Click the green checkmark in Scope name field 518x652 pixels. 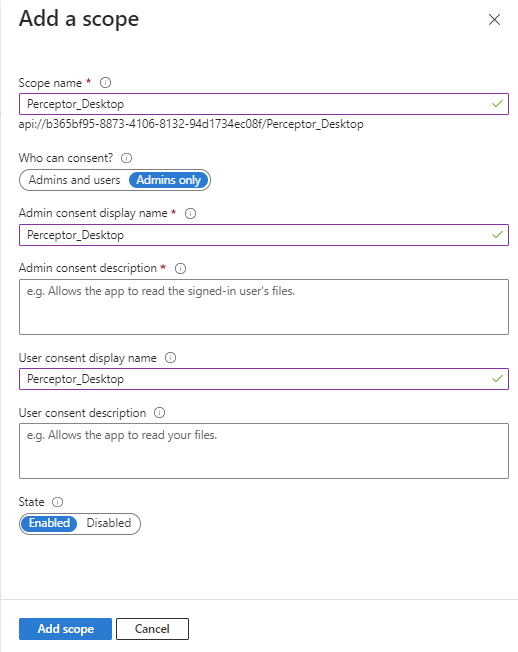pyautogui.click(x=497, y=104)
